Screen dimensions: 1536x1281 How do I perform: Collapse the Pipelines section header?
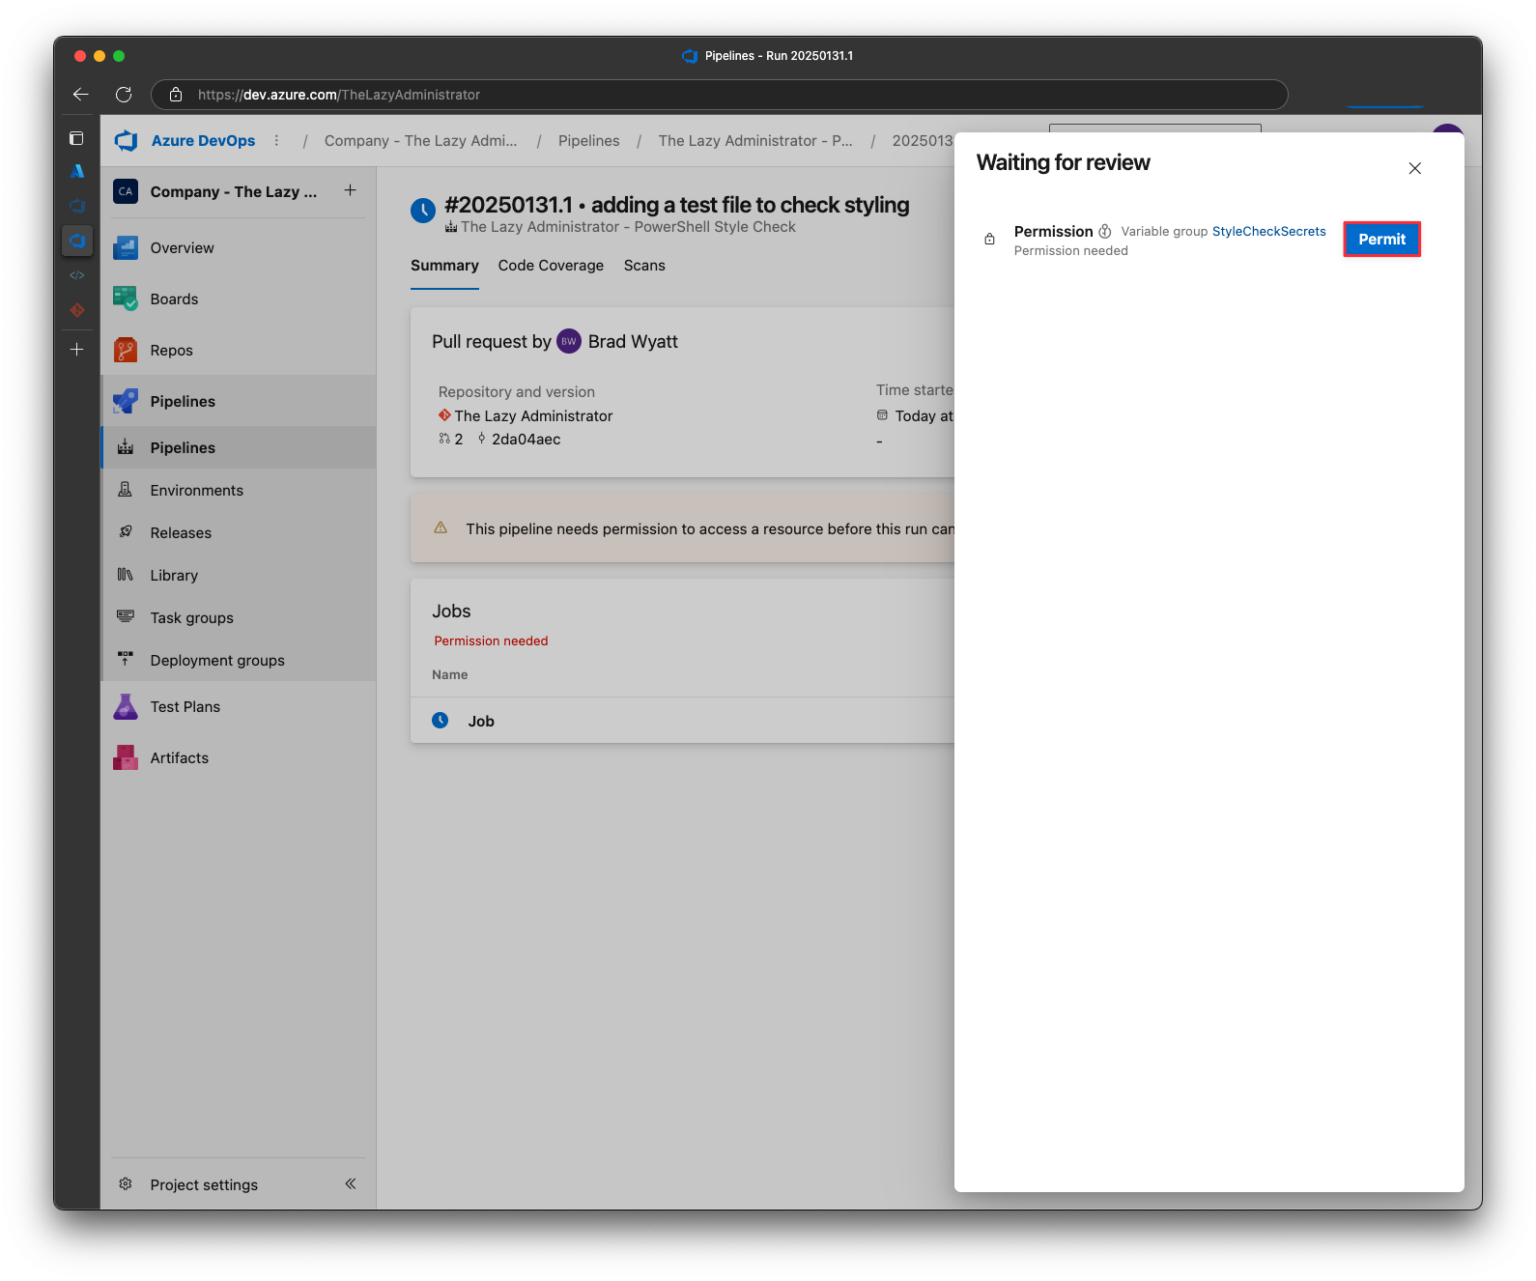(x=238, y=401)
